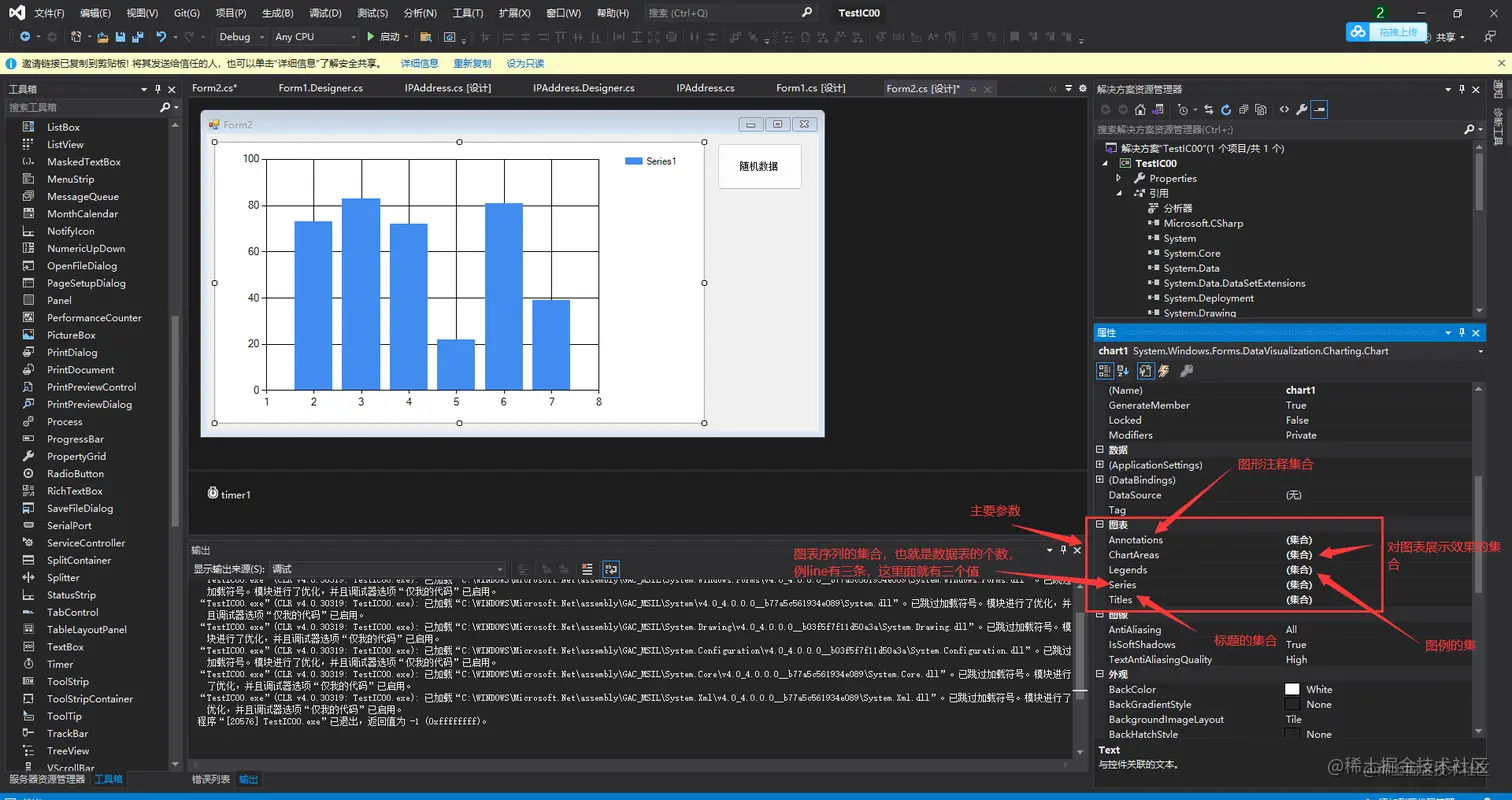
Task: Clear all output icon in Output panel
Action: pos(587,569)
